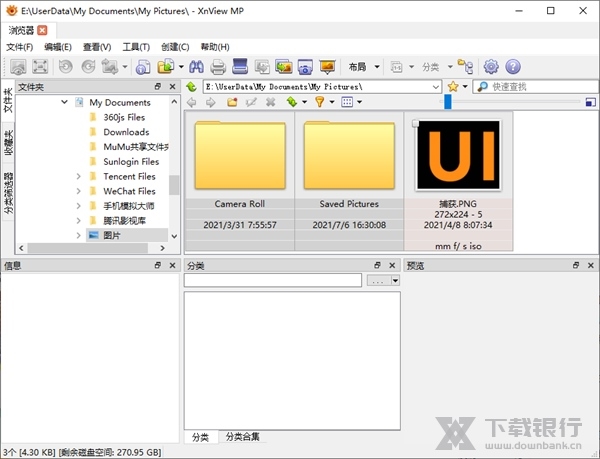Expand the Tencent Files tree node

coord(79,176)
